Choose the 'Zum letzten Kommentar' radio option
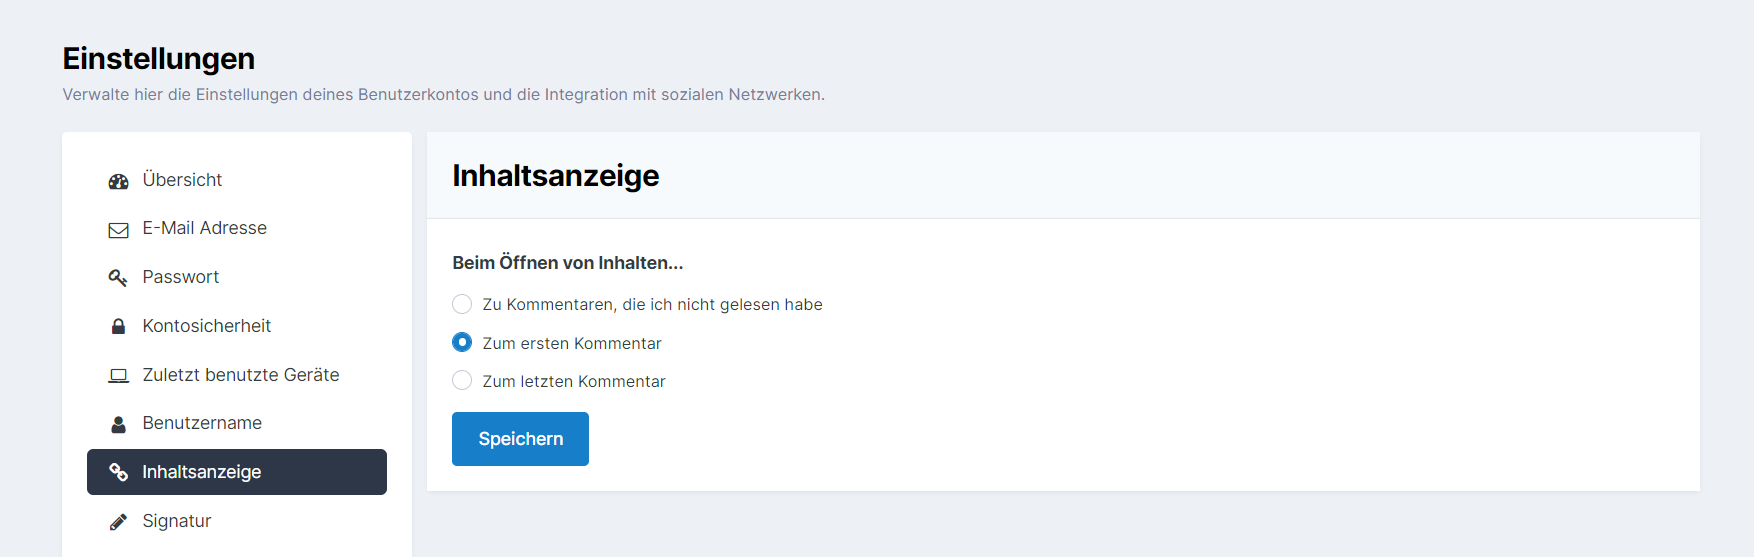The width and height of the screenshot is (1754, 557). point(462,380)
